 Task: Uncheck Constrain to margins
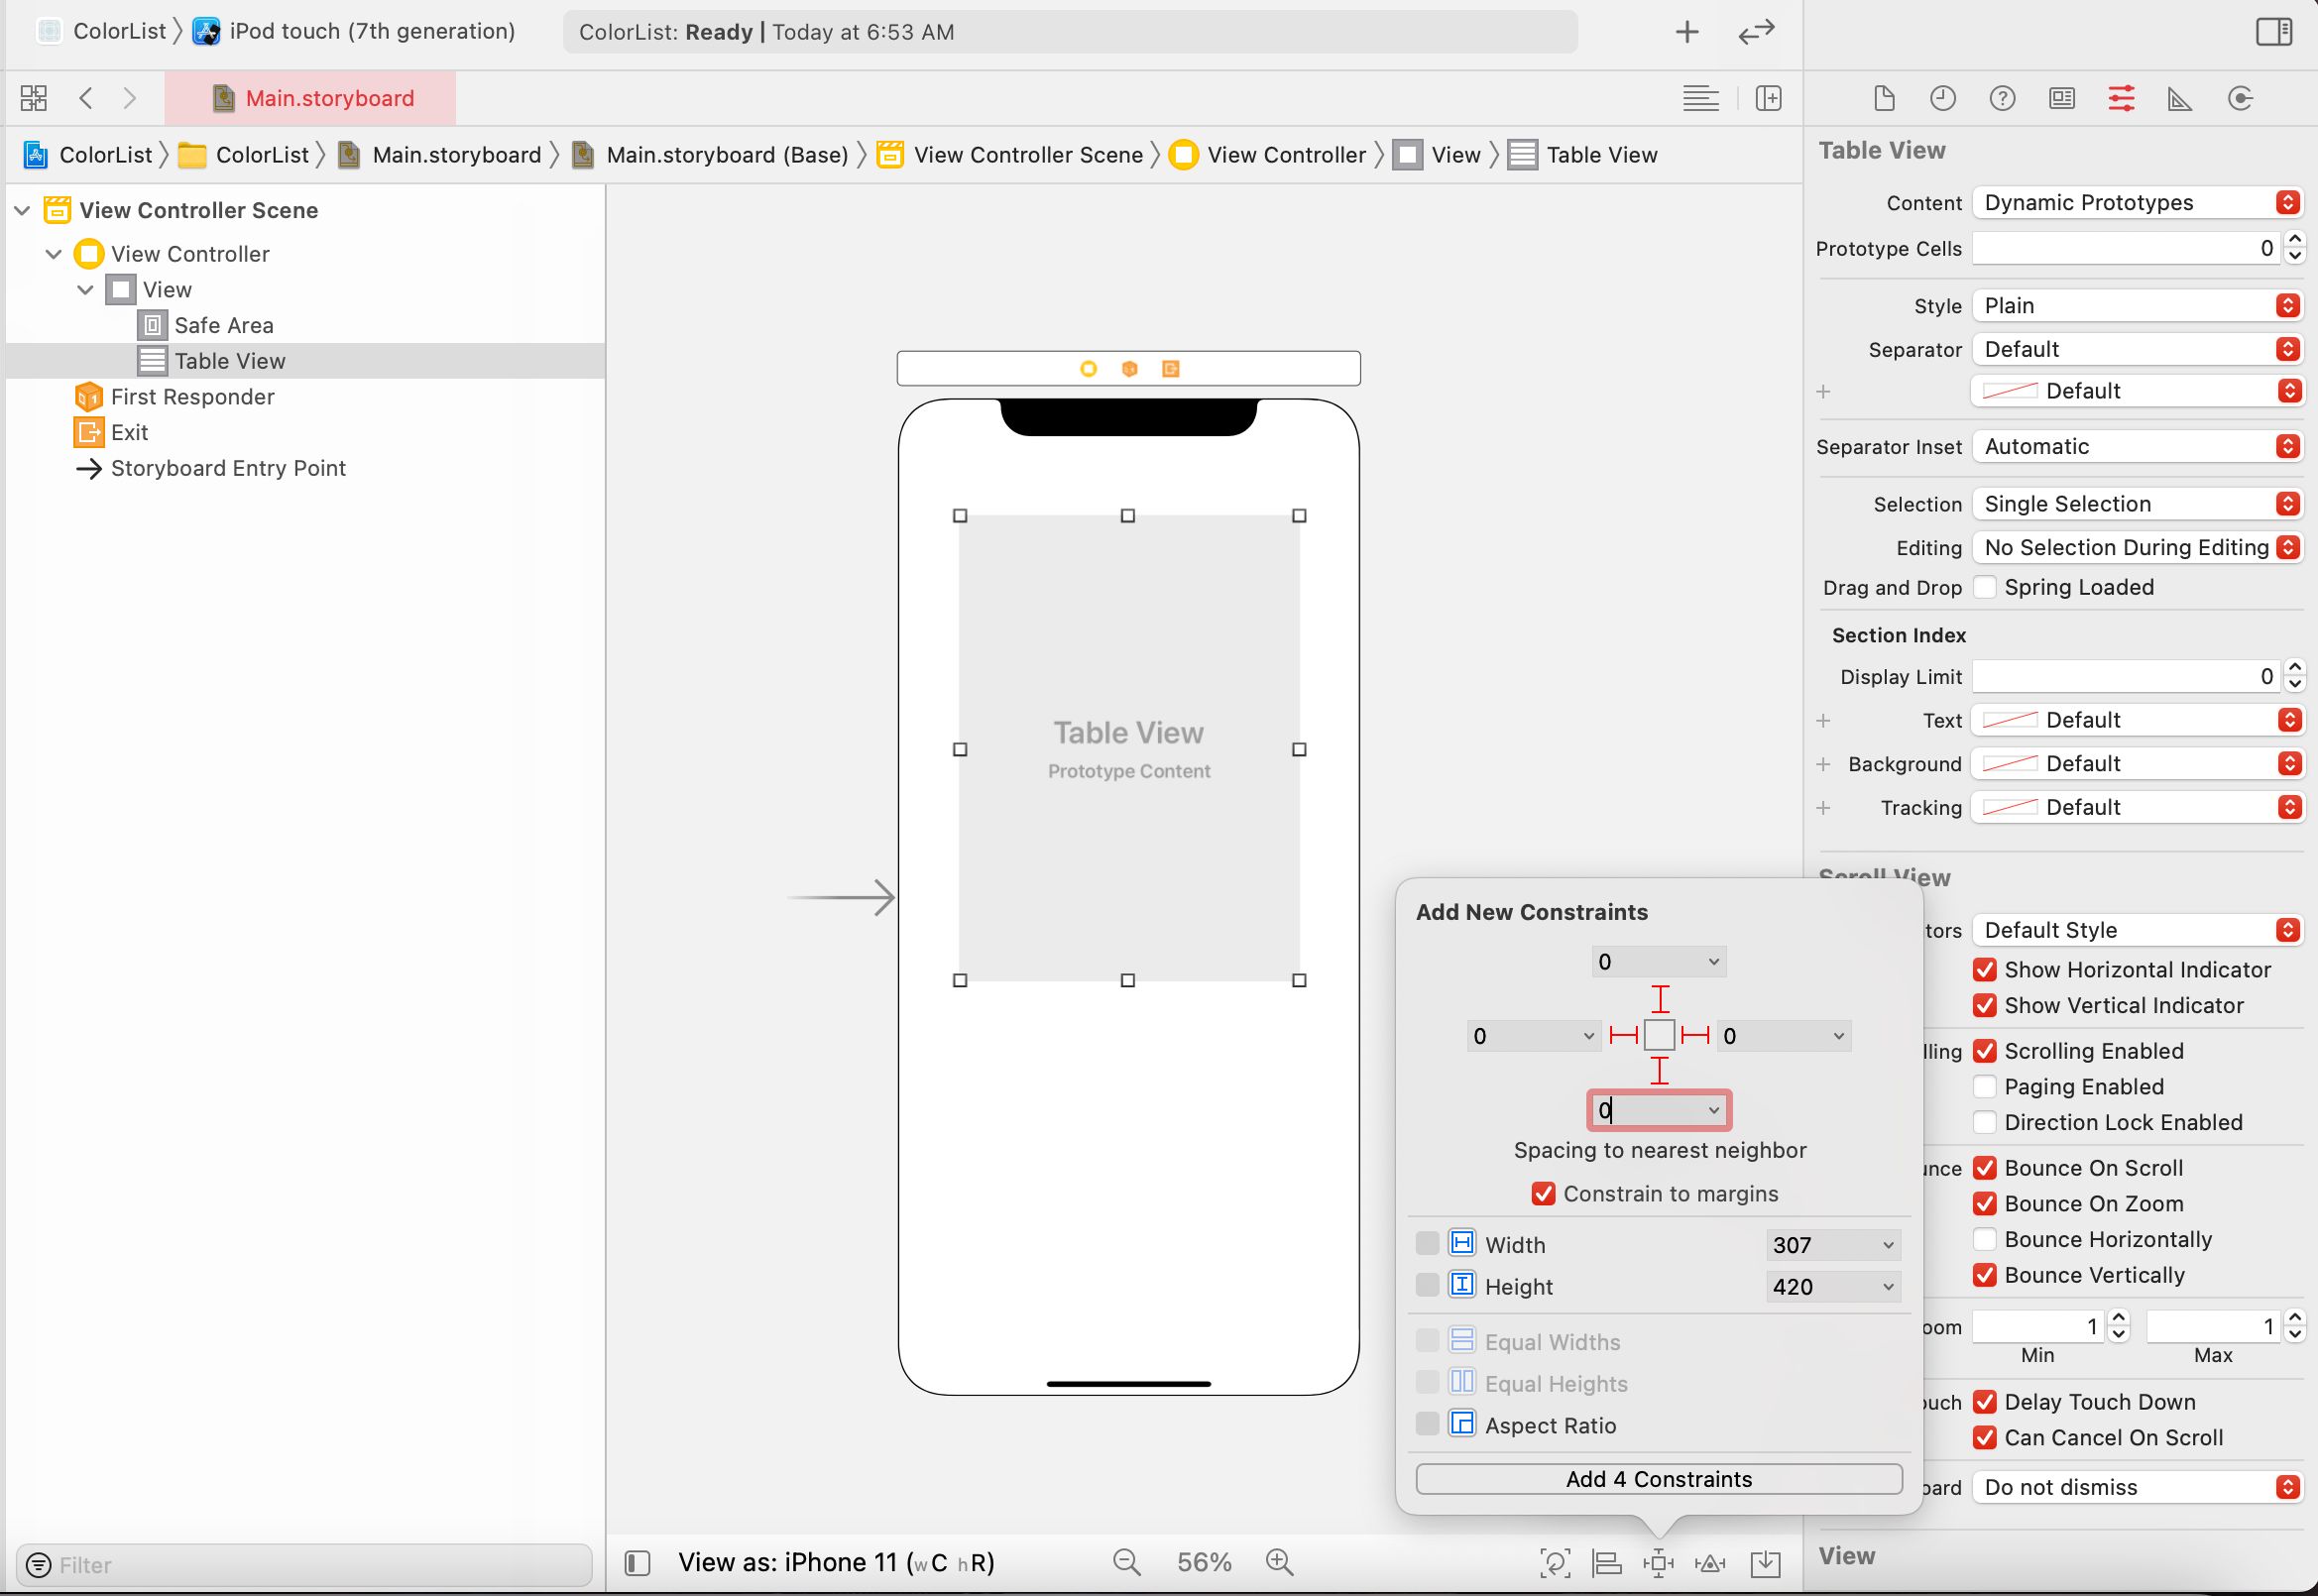1543,1194
